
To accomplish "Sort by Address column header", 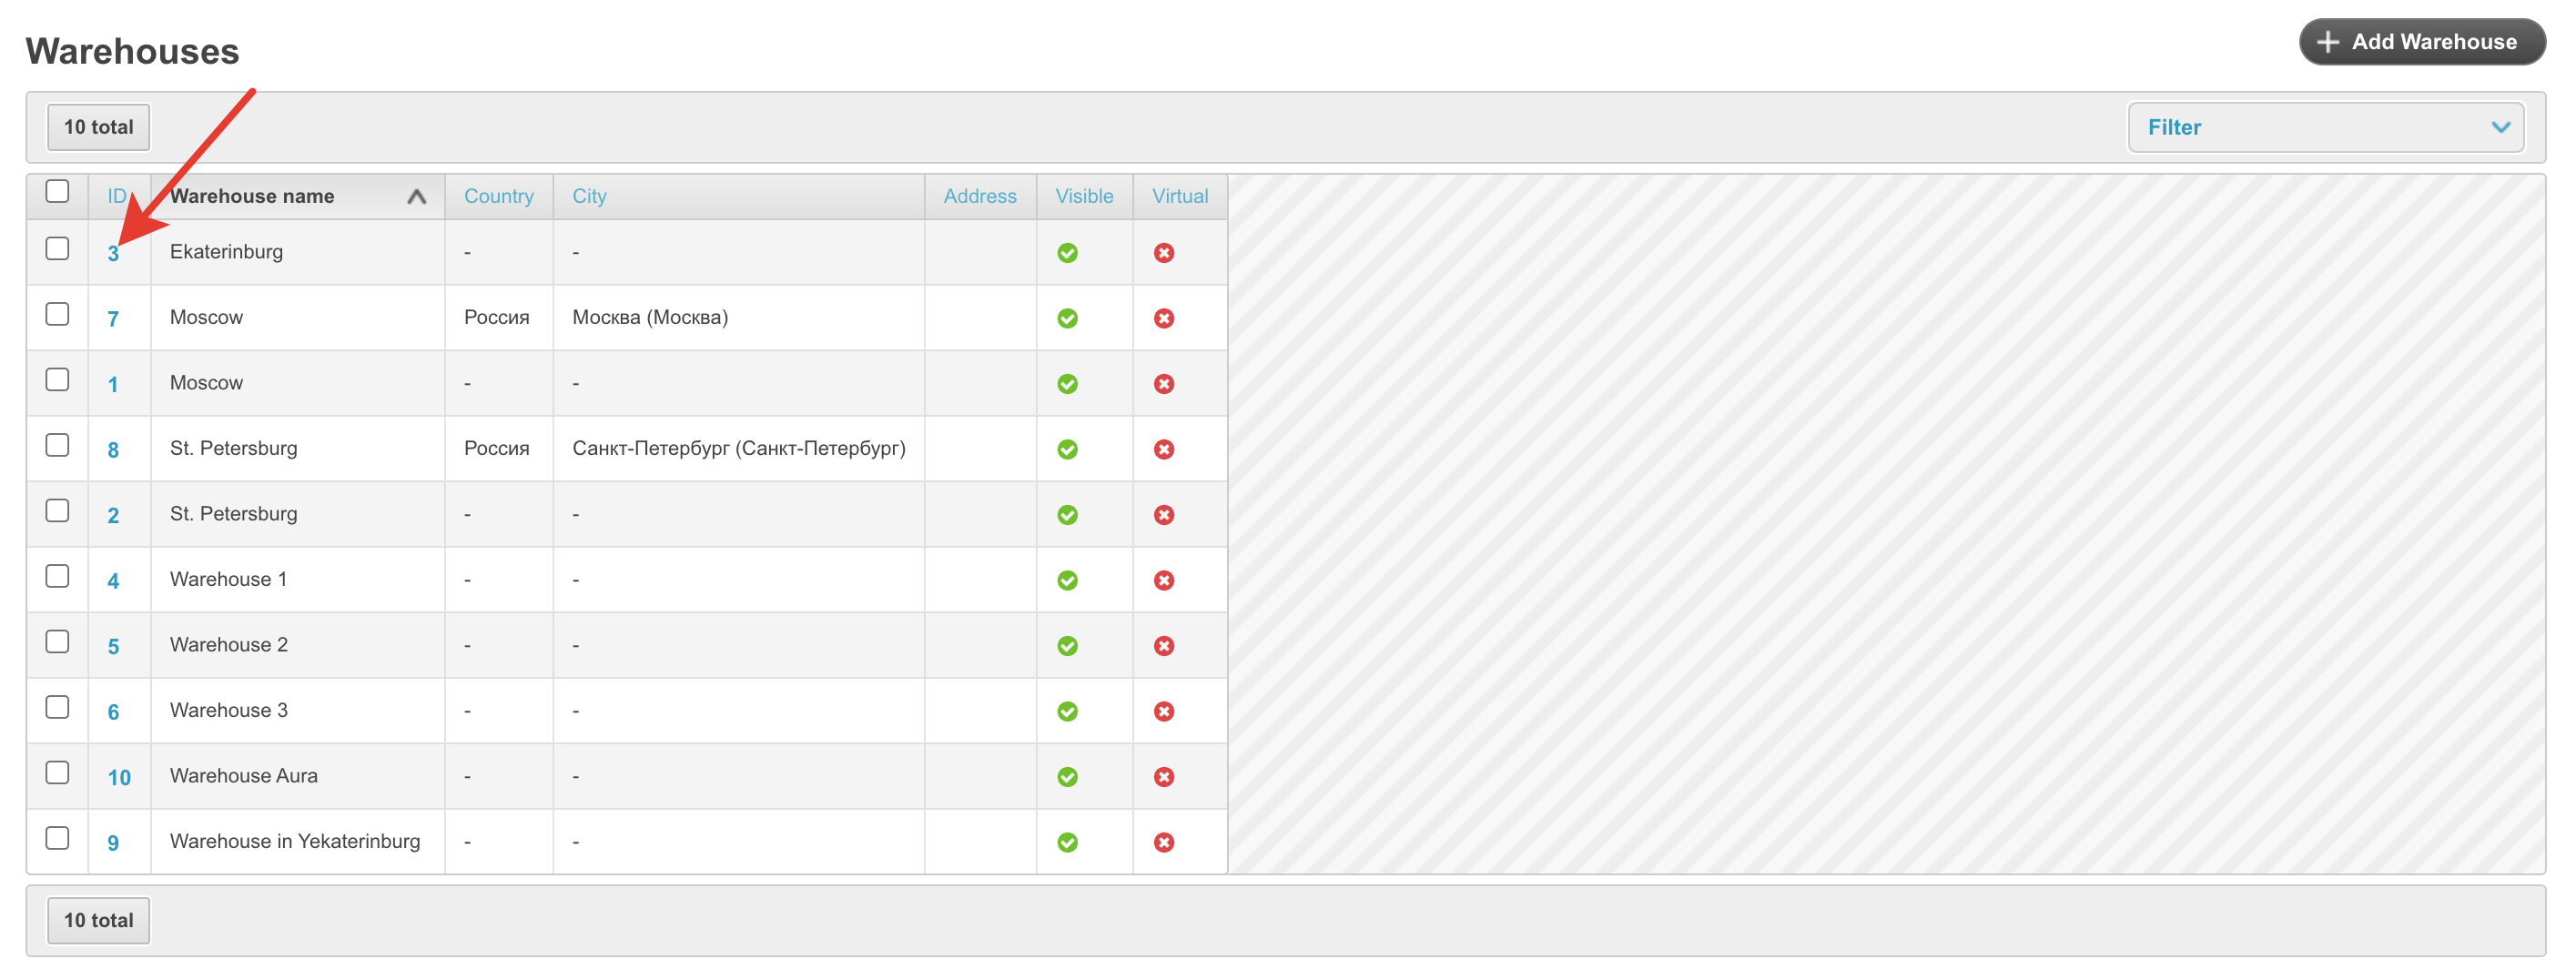I will click(979, 197).
